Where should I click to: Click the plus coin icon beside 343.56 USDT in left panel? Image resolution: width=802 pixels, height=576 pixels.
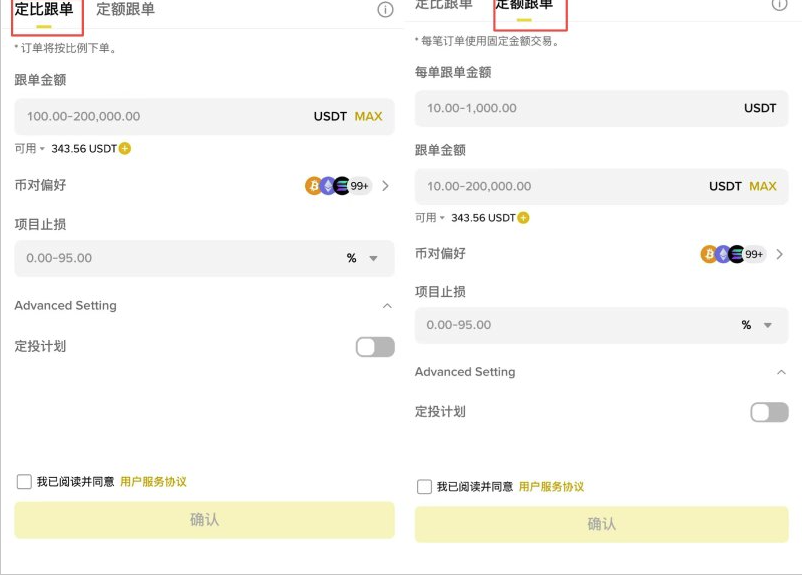[125, 149]
